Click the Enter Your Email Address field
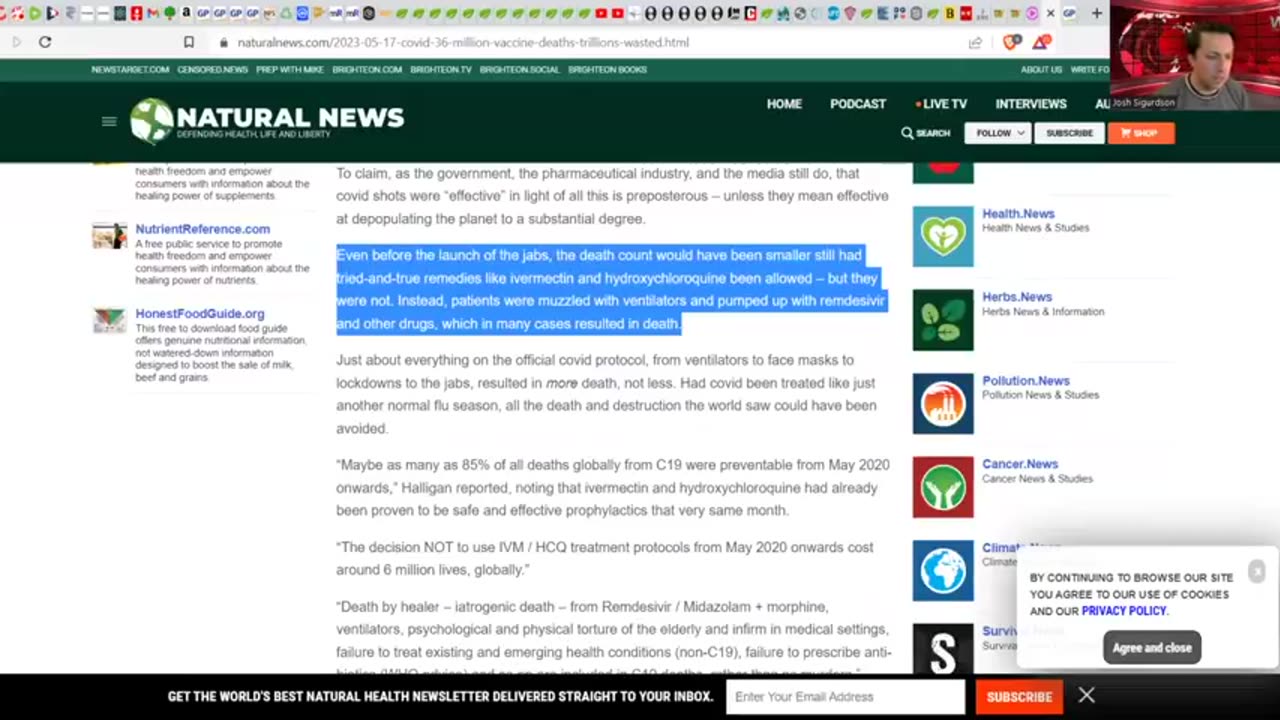Screen dimensions: 1280x720 pos(845,697)
